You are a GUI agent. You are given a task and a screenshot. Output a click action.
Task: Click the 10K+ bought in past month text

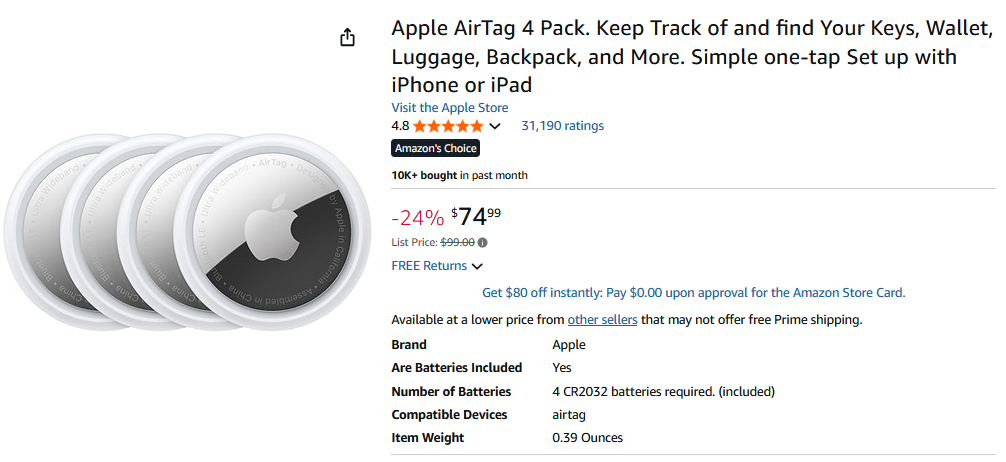click(459, 176)
